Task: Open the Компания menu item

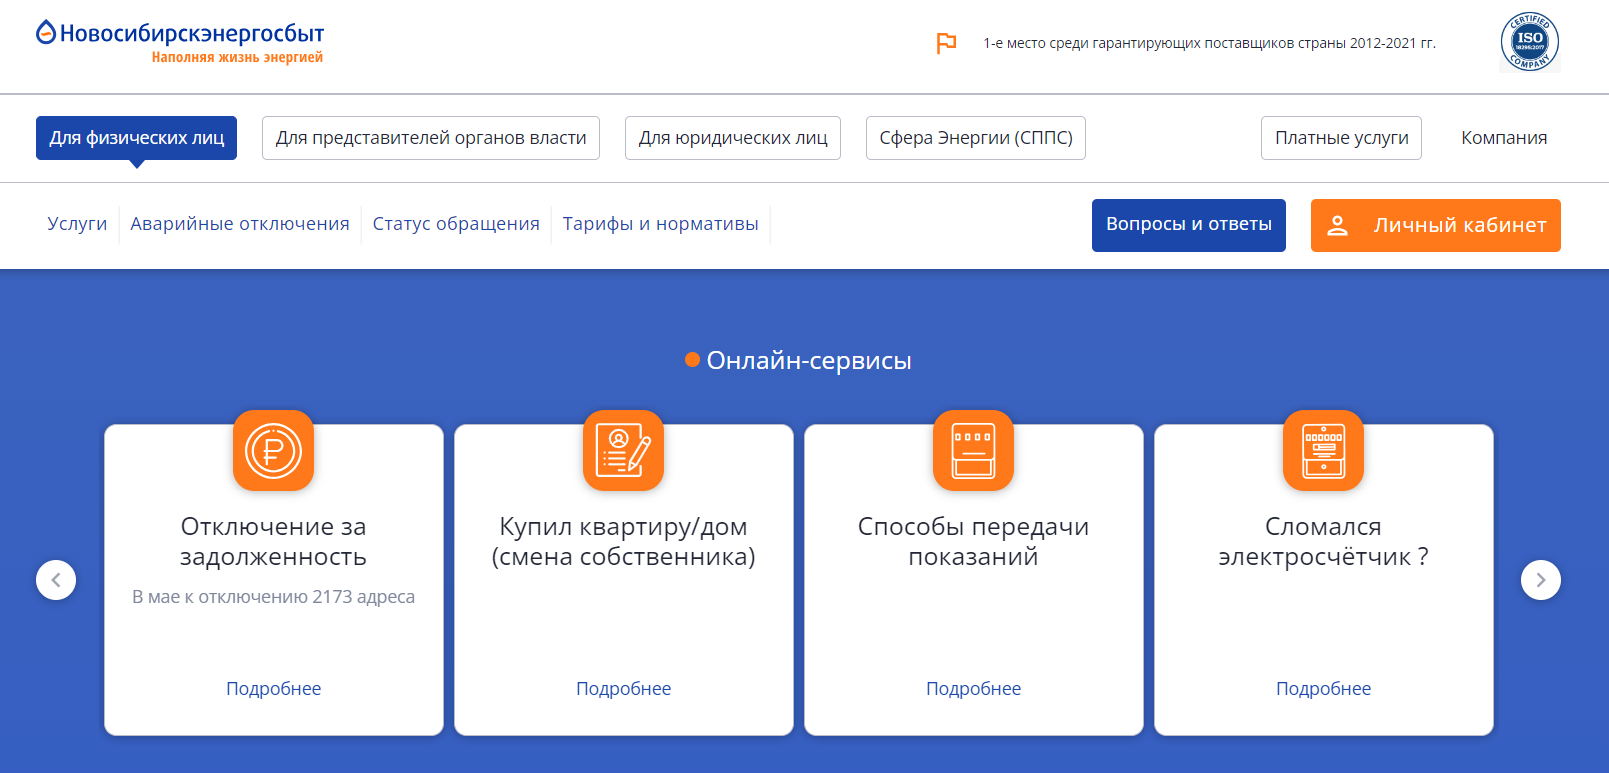Action: [x=1504, y=138]
